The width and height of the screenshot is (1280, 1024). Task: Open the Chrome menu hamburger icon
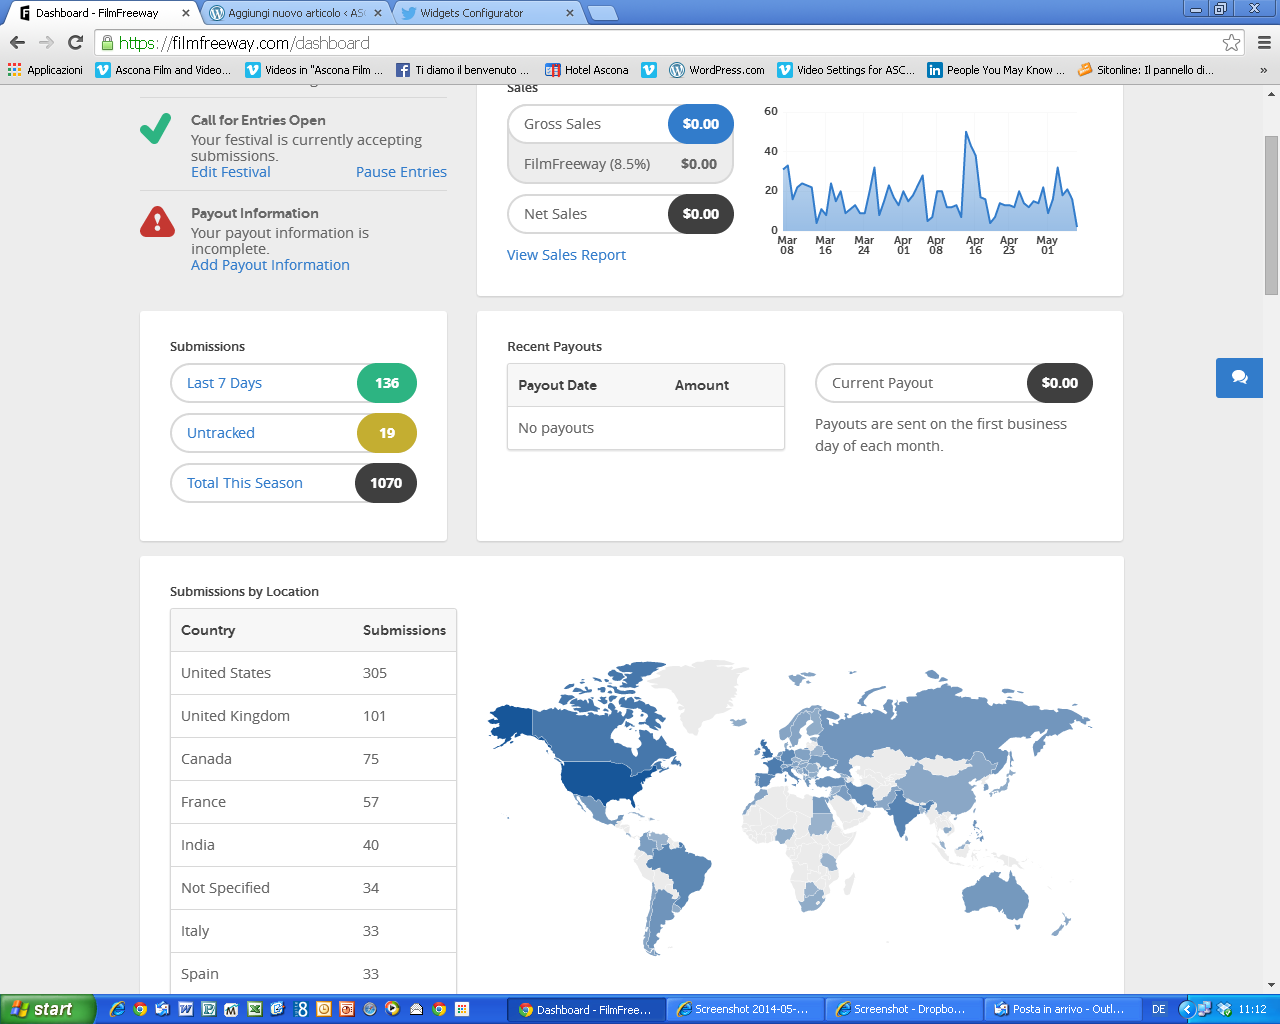click(x=1264, y=42)
